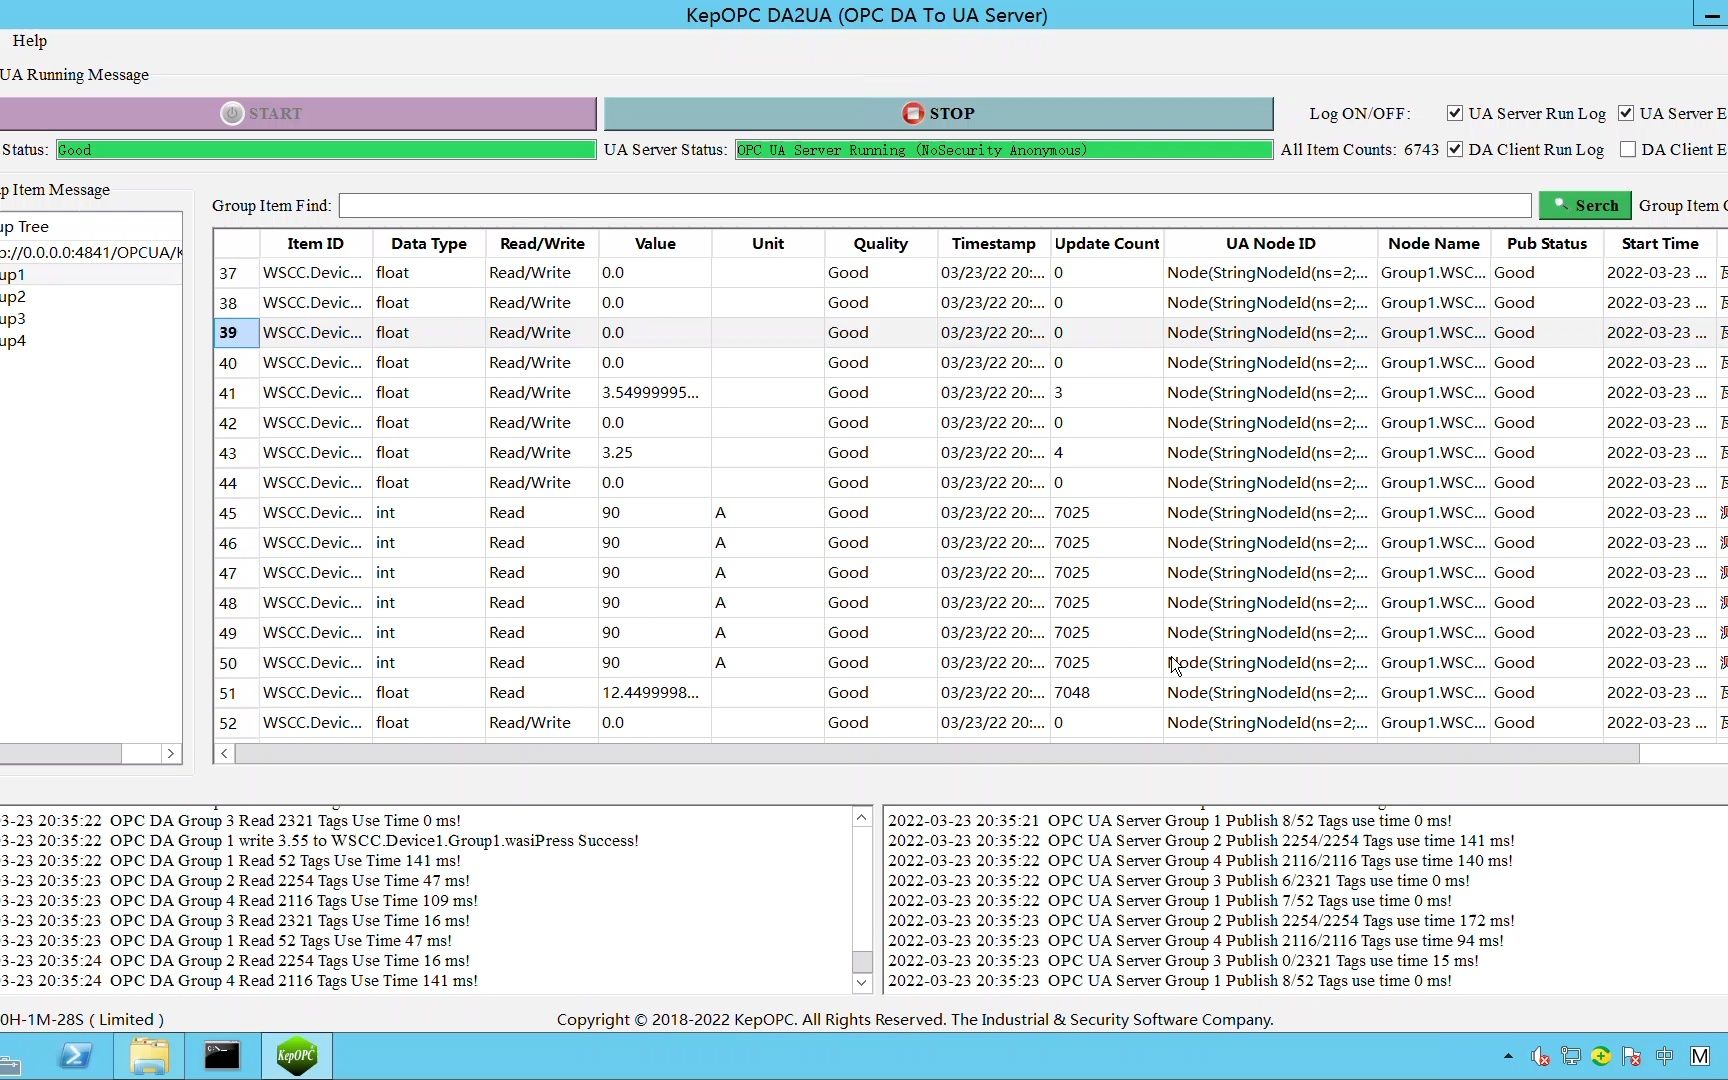Screen dimensions: 1728x1080
Task: Click the Serch button label
Action: coord(1597,205)
